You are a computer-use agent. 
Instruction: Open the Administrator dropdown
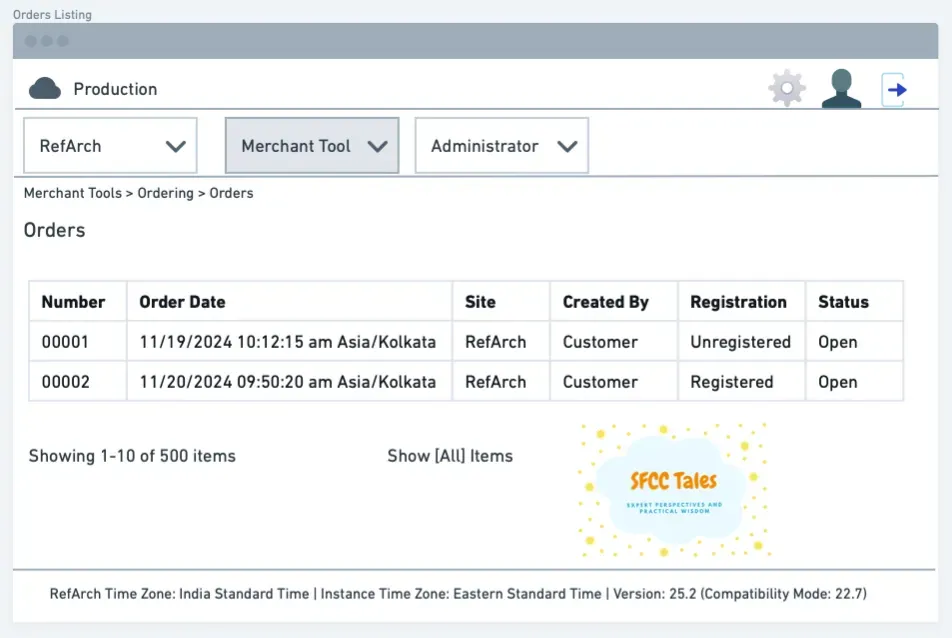(x=501, y=145)
